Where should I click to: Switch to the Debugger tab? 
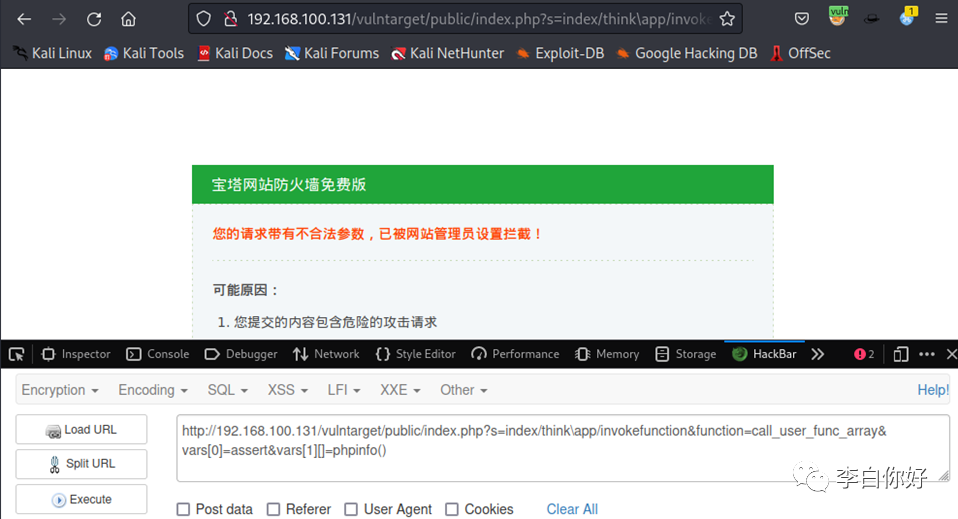coord(241,354)
